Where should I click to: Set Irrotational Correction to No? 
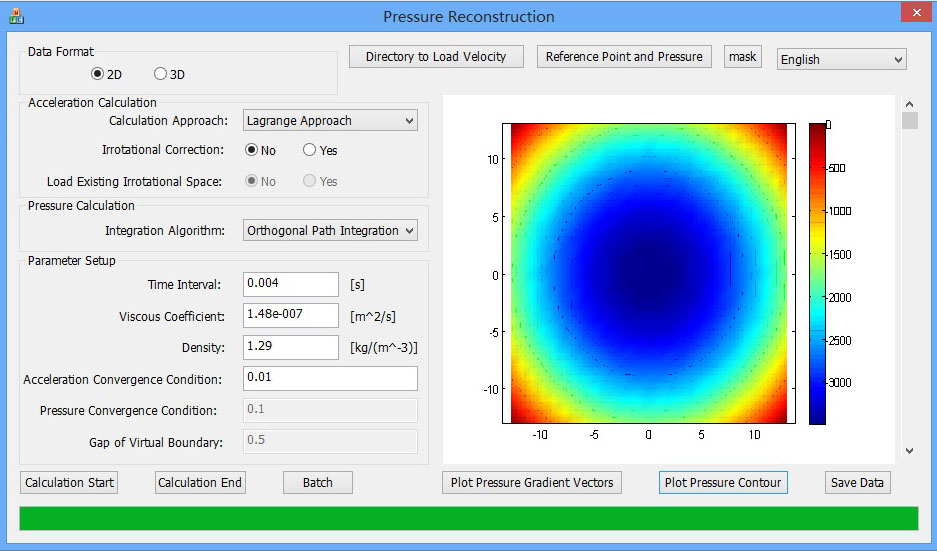click(x=253, y=150)
